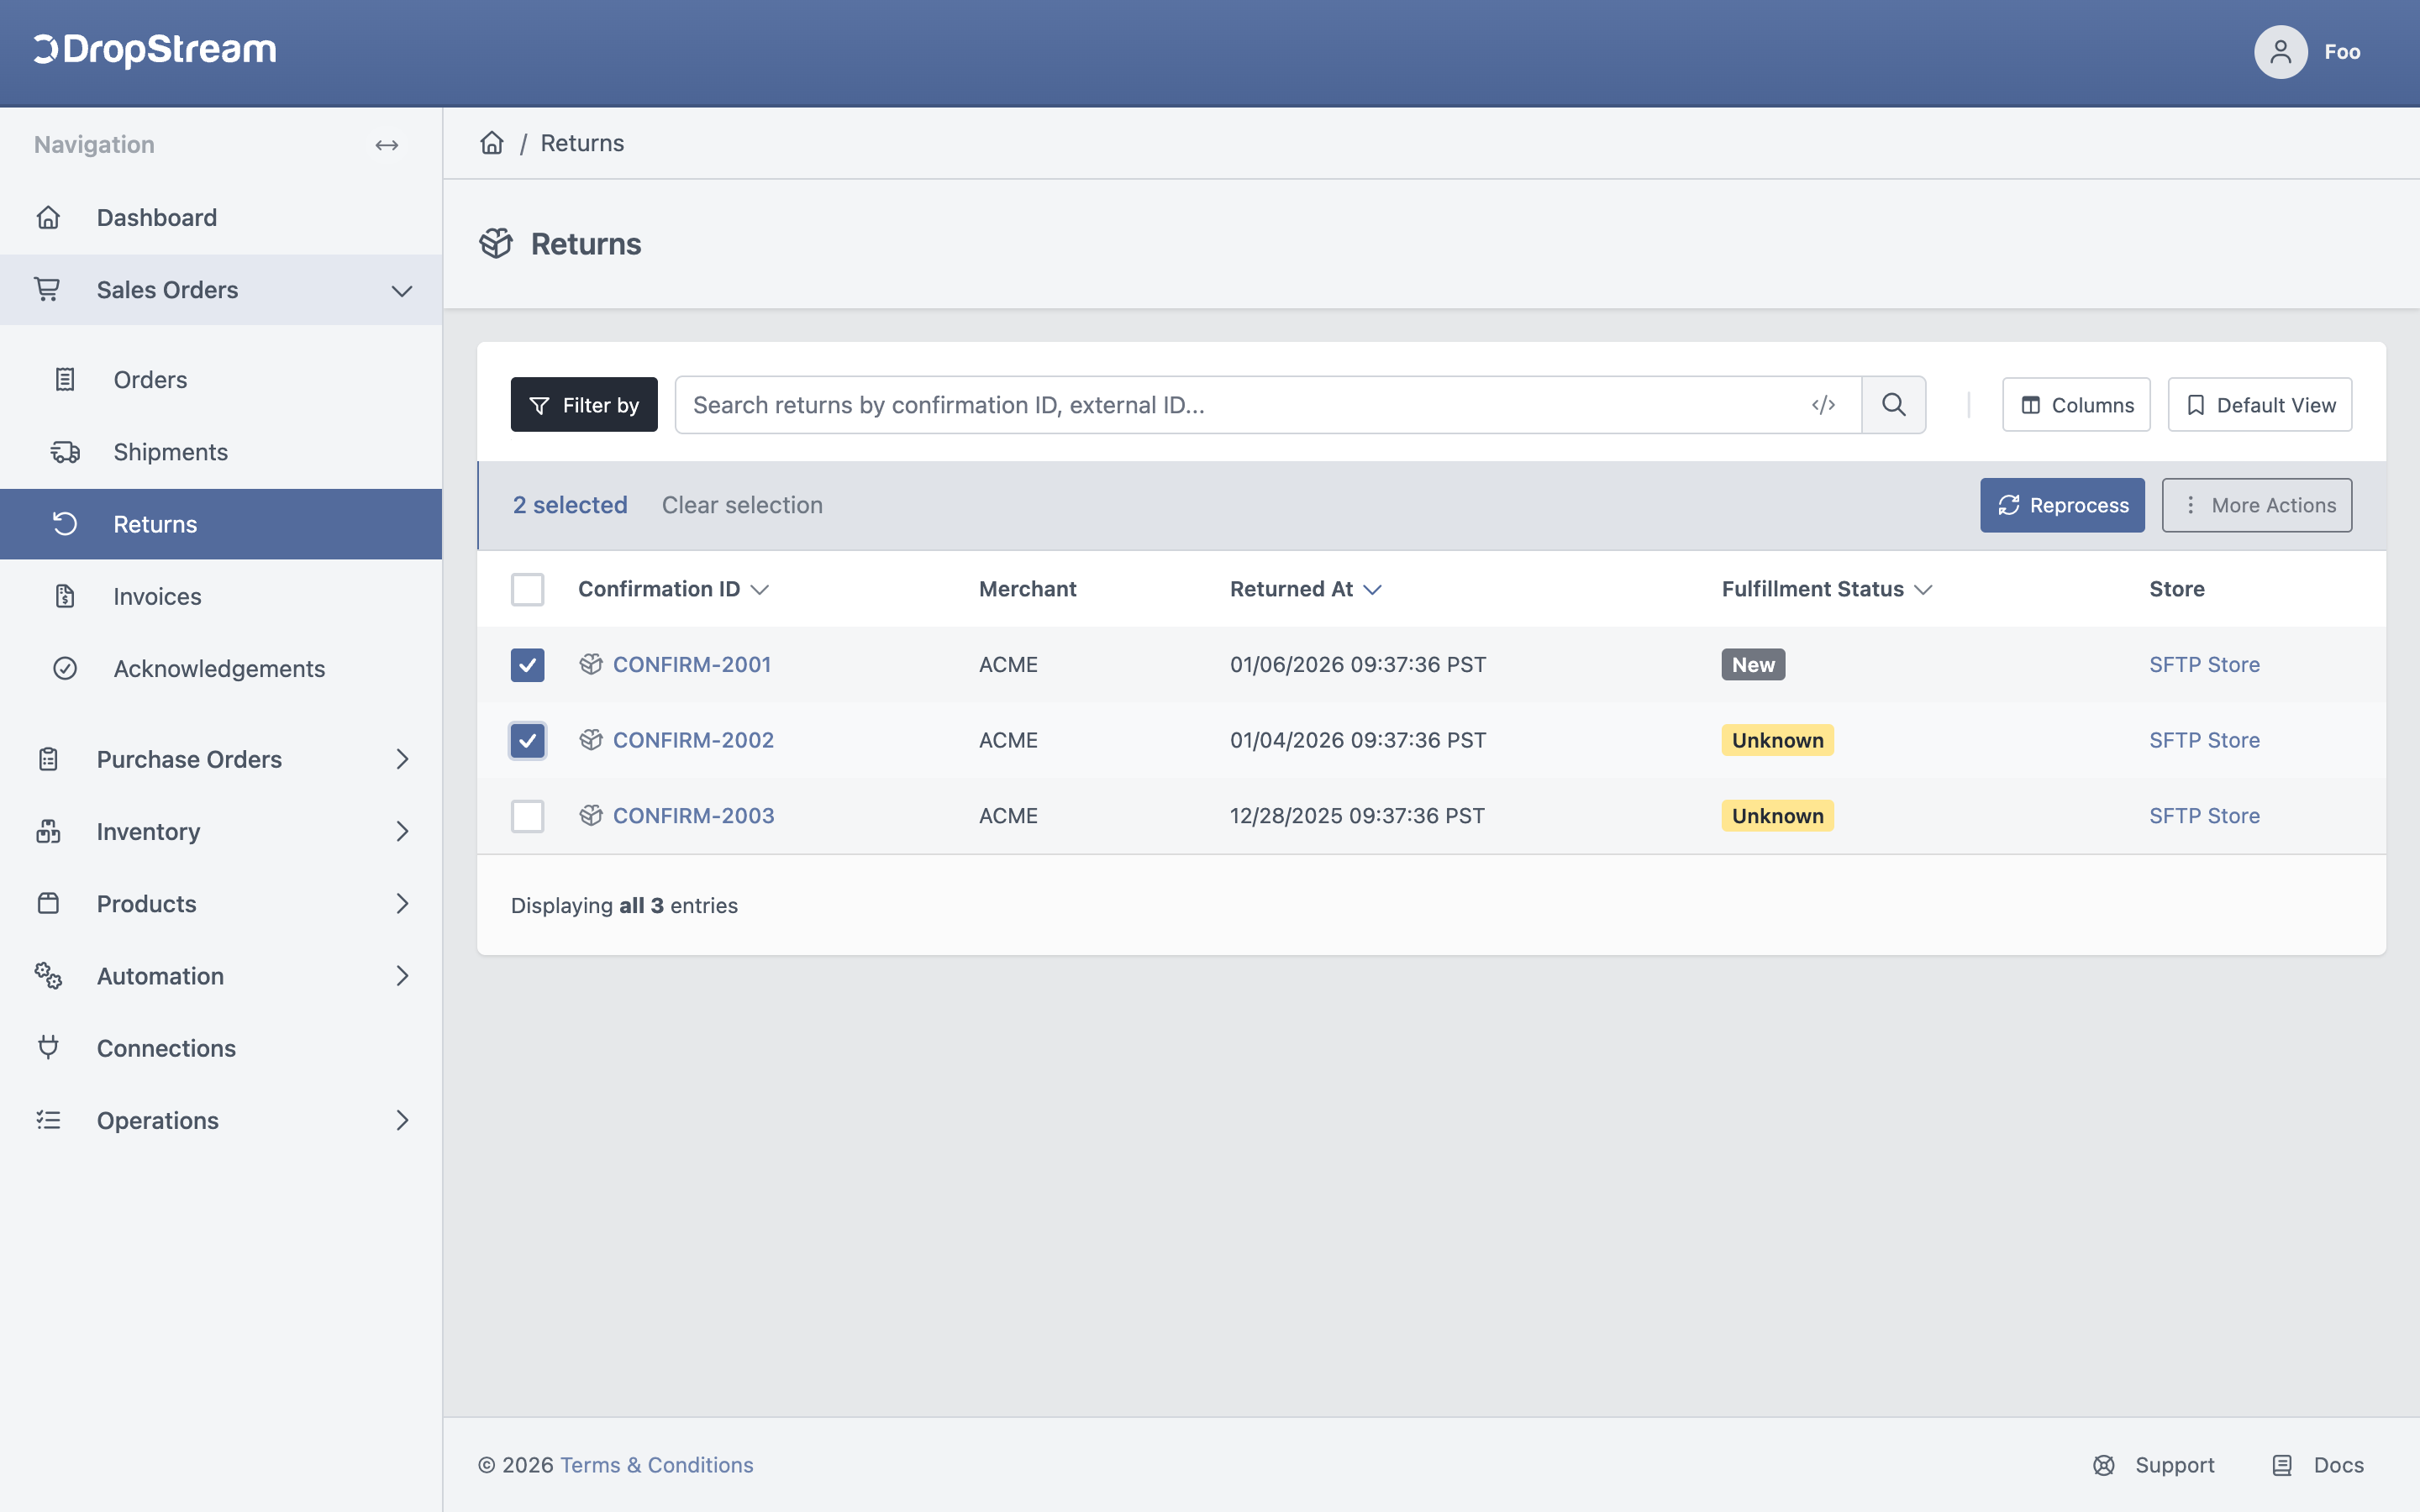The width and height of the screenshot is (2420, 1512).
Task: Click the Shipments truck icon
Action: click(x=65, y=452)
